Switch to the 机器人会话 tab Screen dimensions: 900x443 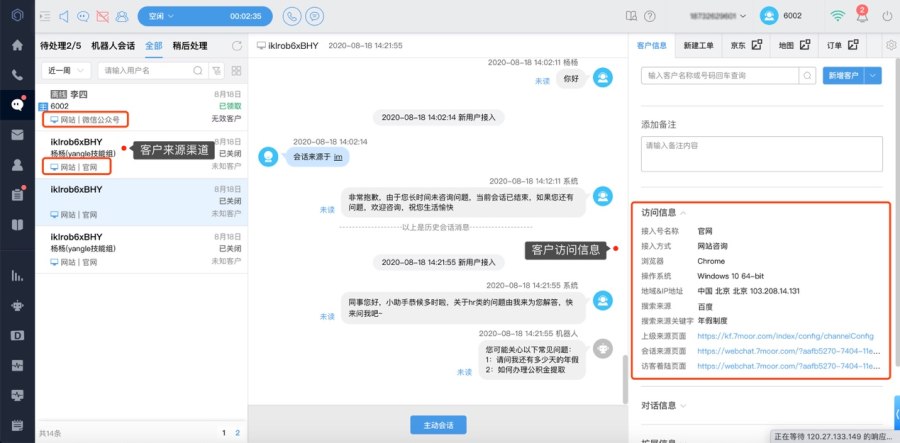(112, 46)
